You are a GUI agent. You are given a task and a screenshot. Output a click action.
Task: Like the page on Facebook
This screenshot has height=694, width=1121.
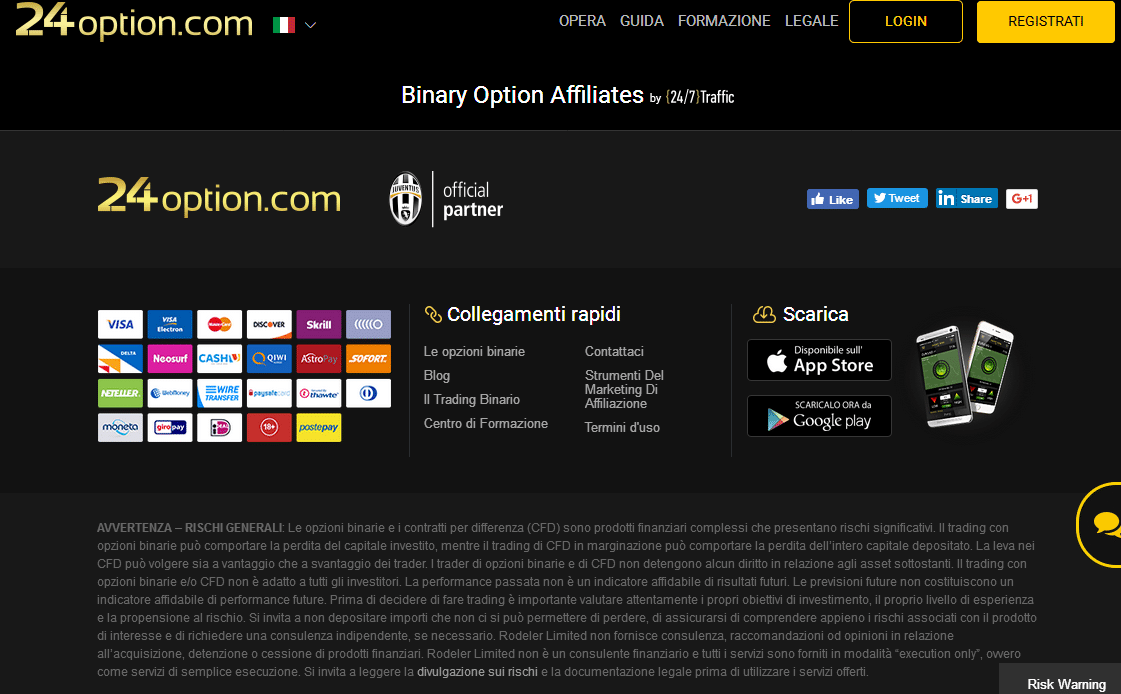[833, 199]
